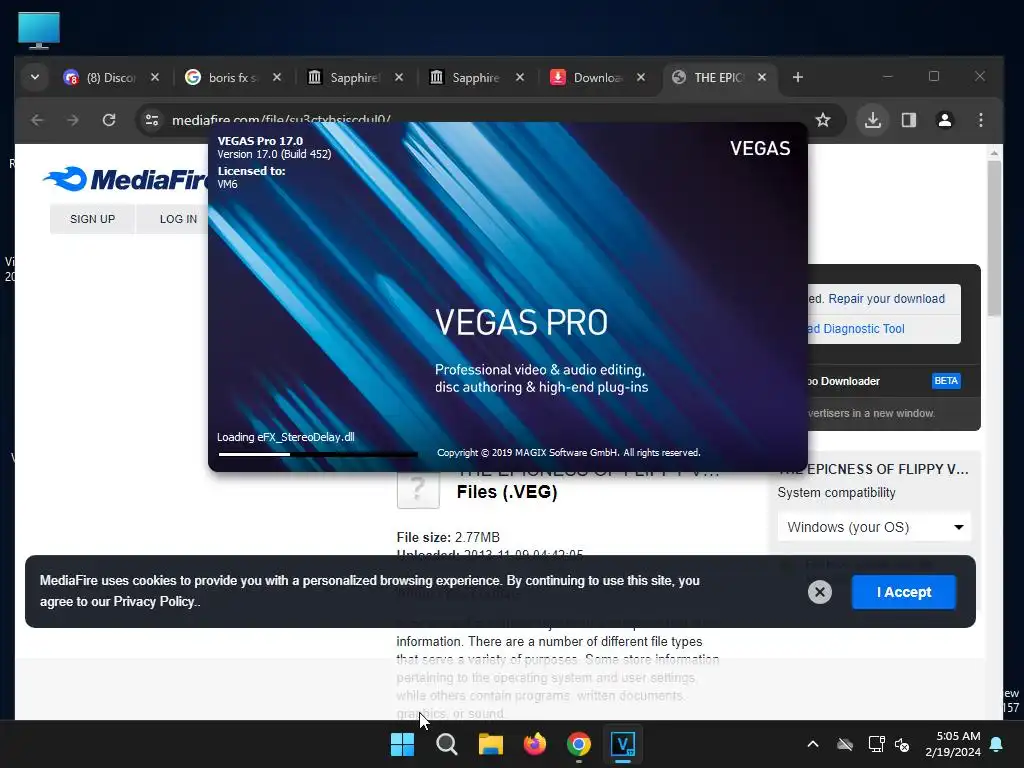1024x768 pixels.
Task: Open Windows Search from taskbar
Action: (x=447, y=744)
